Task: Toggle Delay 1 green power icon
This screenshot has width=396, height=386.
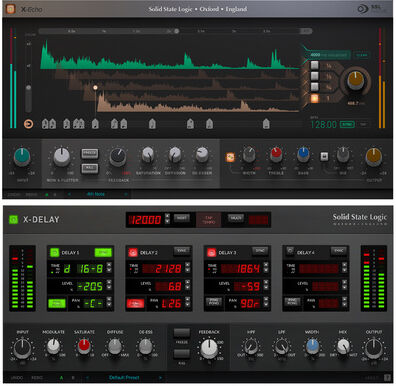Action: pos(54,252)
